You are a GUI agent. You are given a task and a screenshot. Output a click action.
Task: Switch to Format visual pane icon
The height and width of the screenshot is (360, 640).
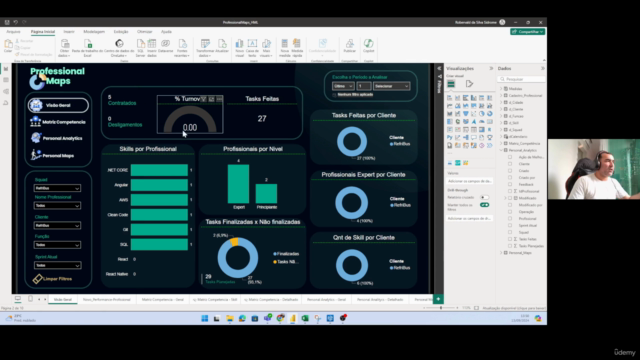469,84
